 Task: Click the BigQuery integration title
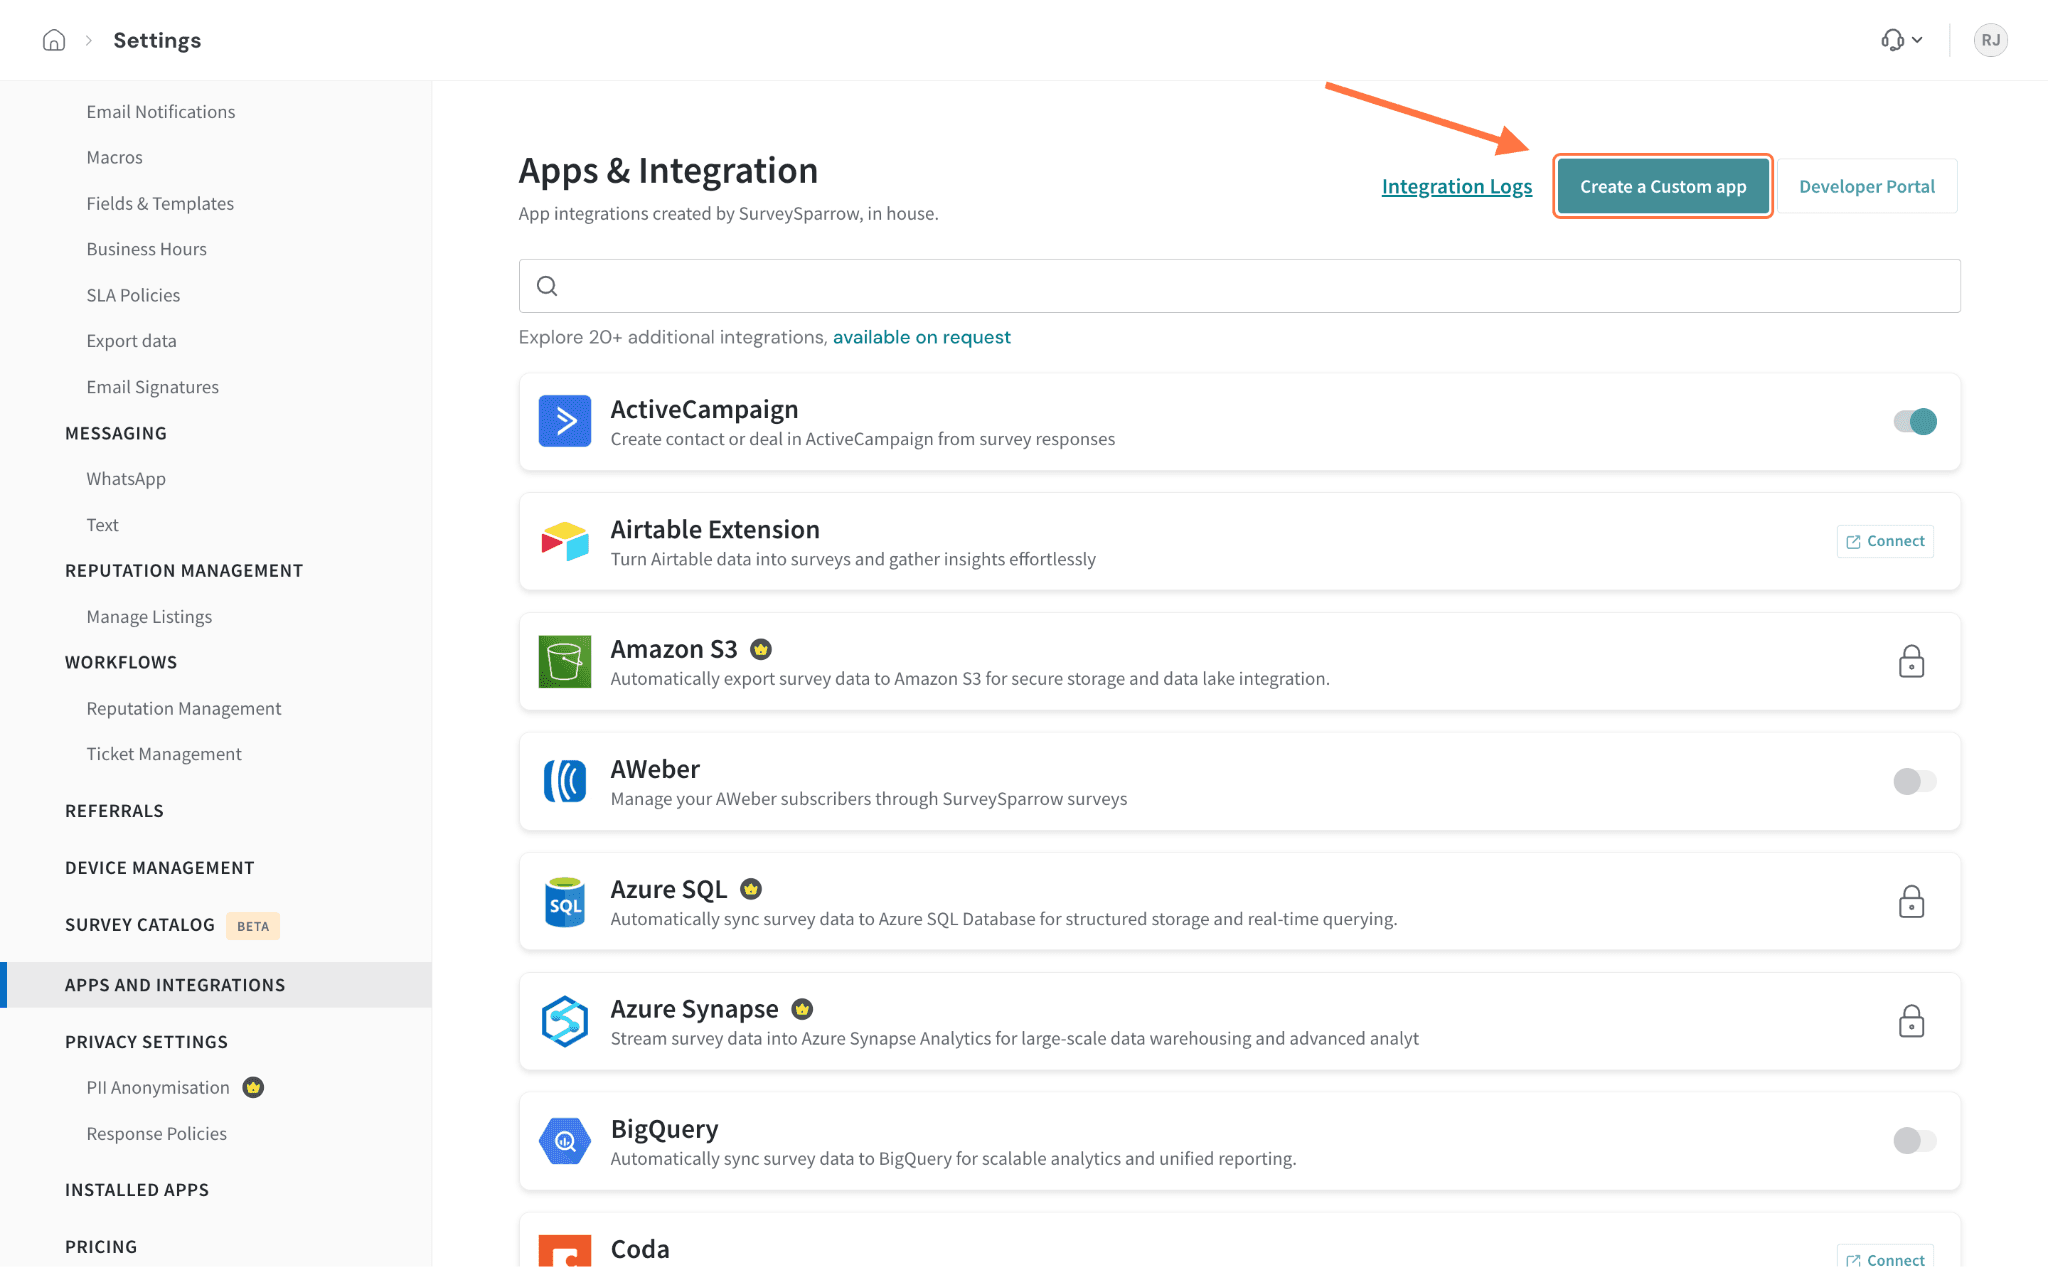(x=664, y=1129)
